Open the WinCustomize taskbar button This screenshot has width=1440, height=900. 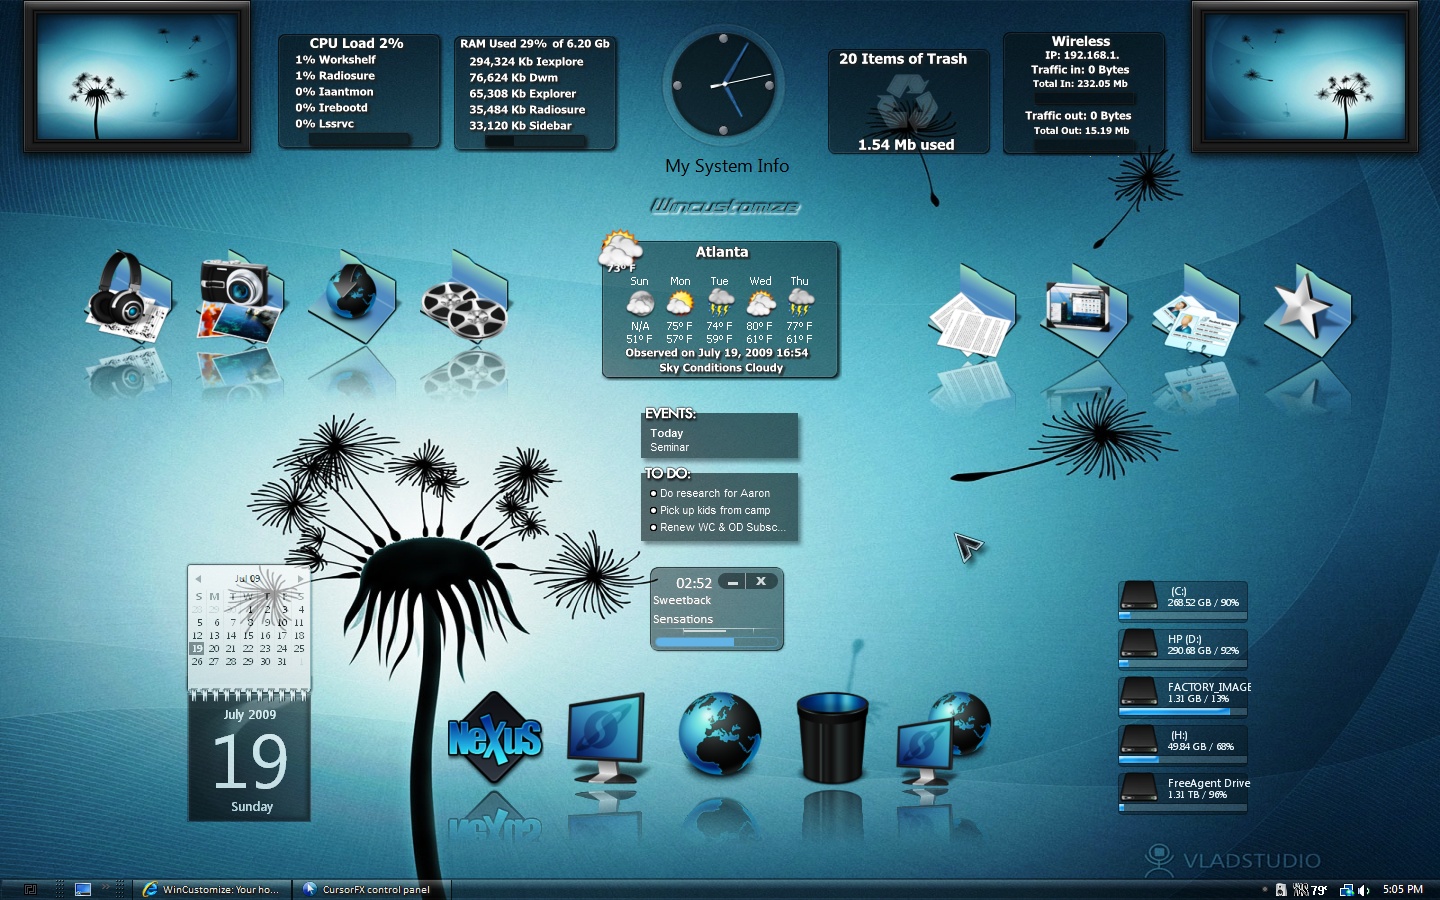click(x=212, y=889)
